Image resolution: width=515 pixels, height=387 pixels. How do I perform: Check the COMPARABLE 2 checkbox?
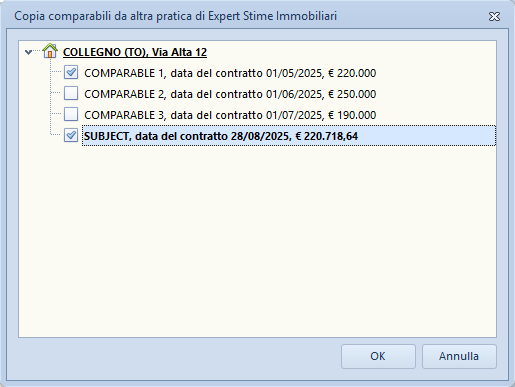(x=71, y=93)
